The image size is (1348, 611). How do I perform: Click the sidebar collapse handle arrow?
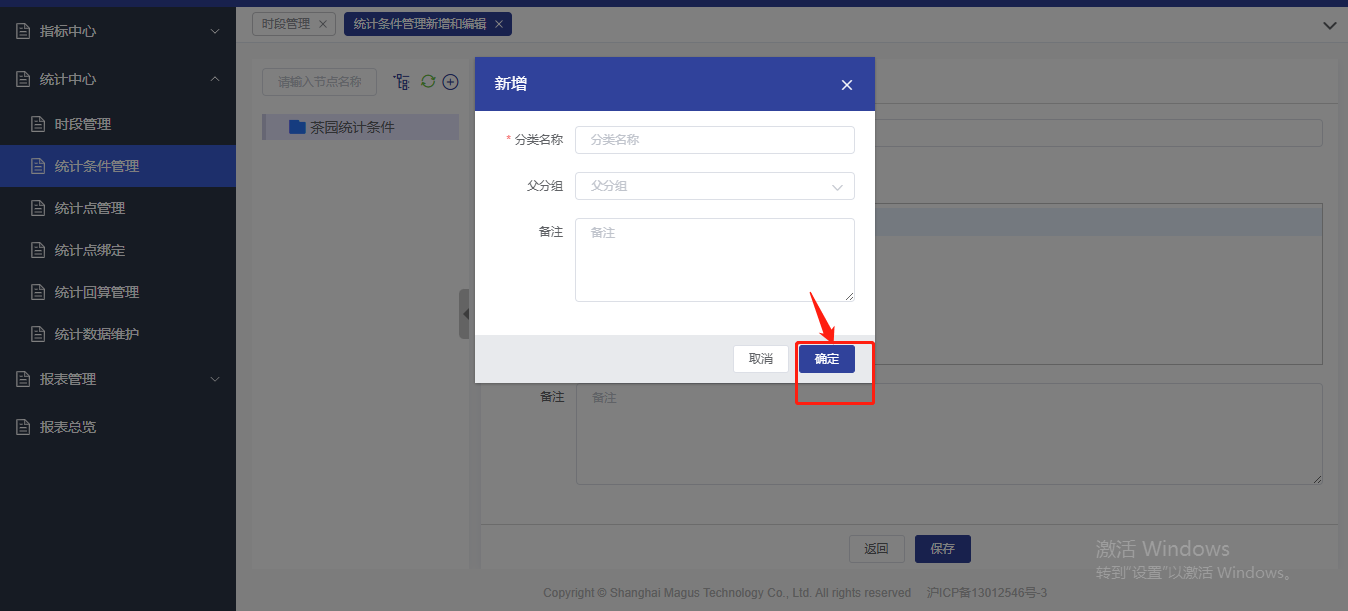pyautogui.click(x=465, y=314)
